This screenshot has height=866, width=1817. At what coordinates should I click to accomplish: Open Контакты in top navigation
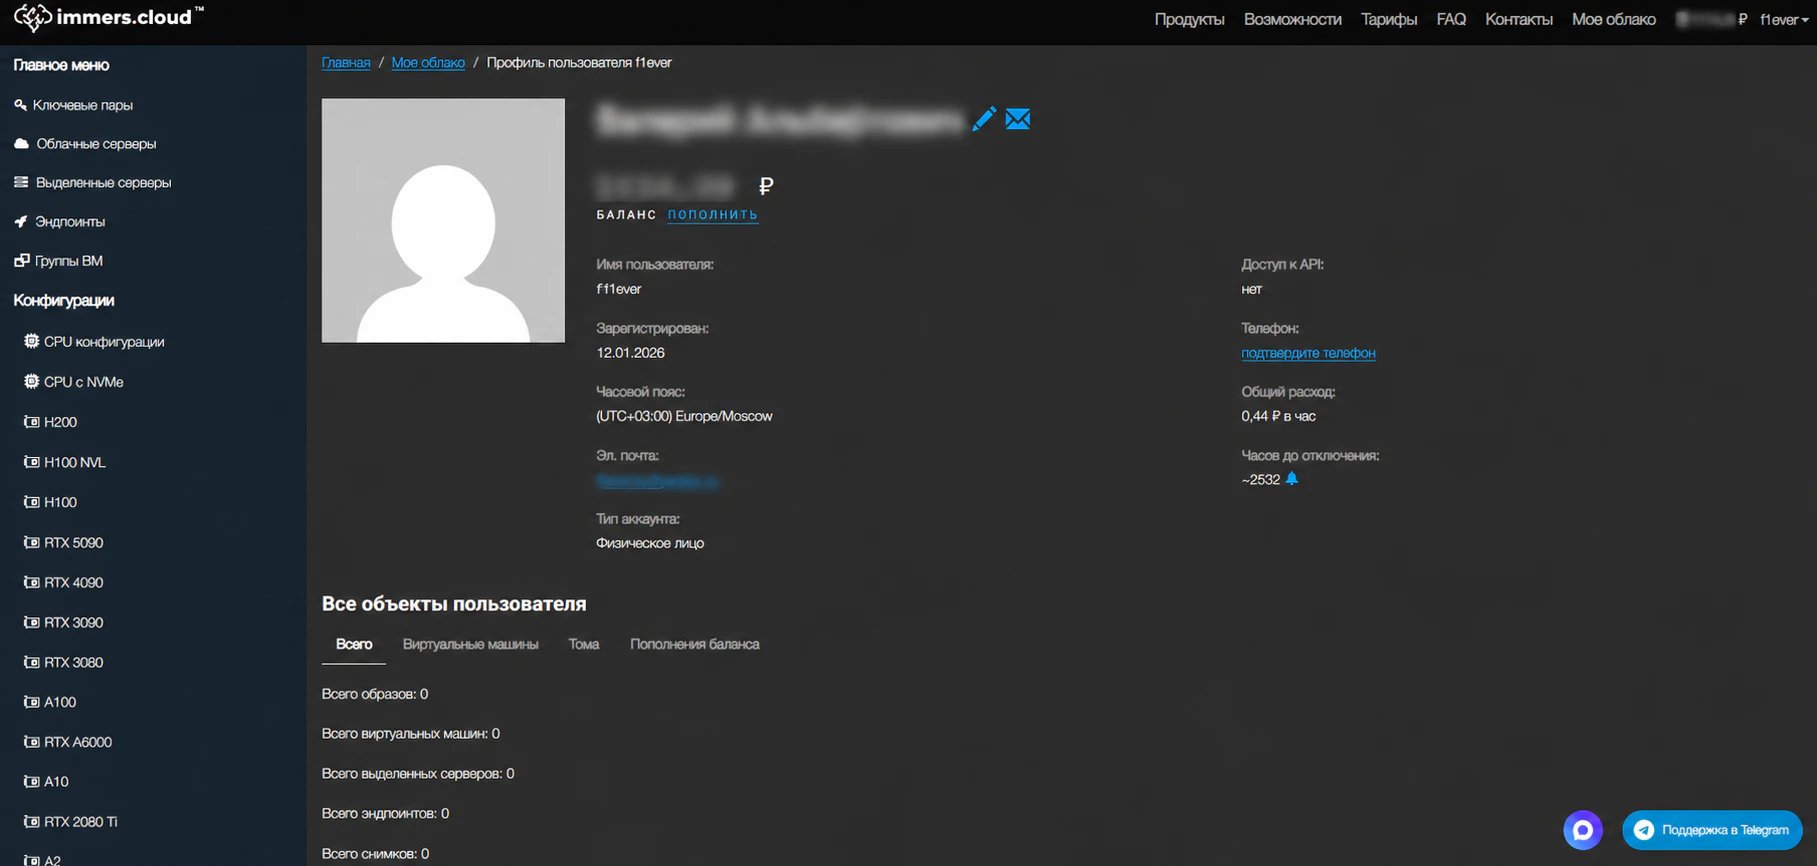point(1519,19)
